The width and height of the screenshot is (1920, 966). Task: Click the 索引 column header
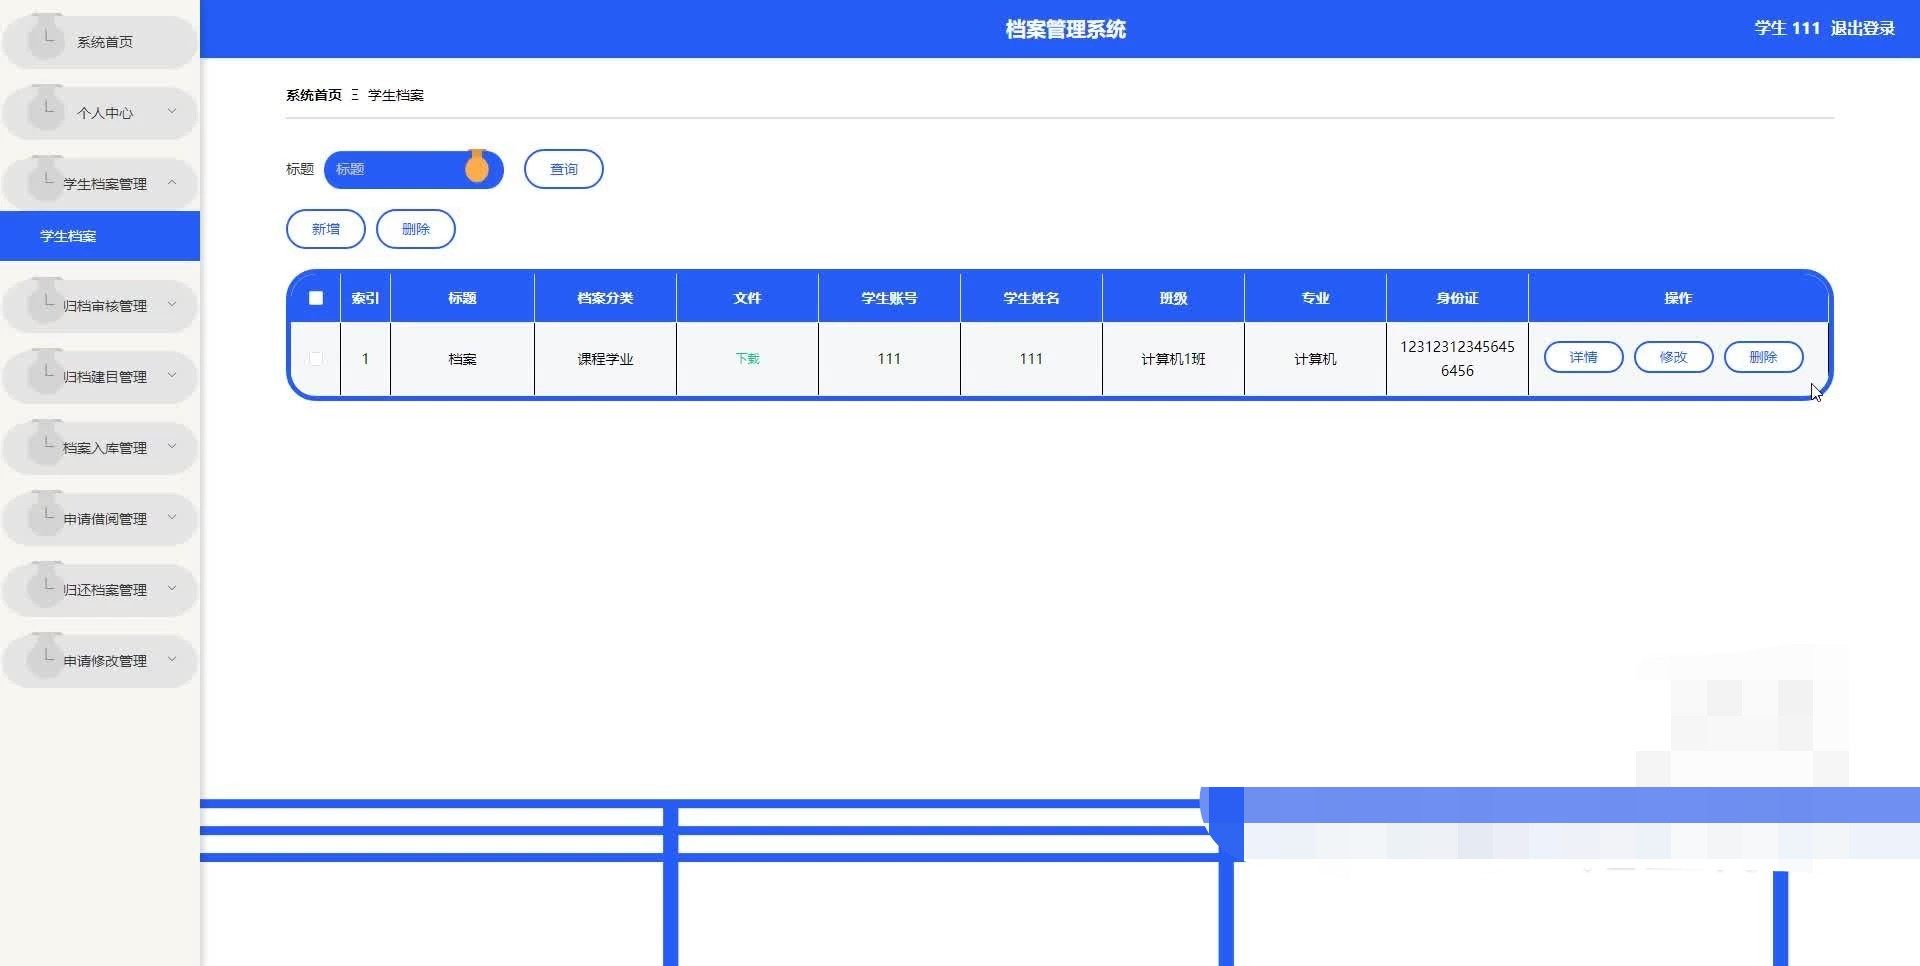[x=365, y=298]
